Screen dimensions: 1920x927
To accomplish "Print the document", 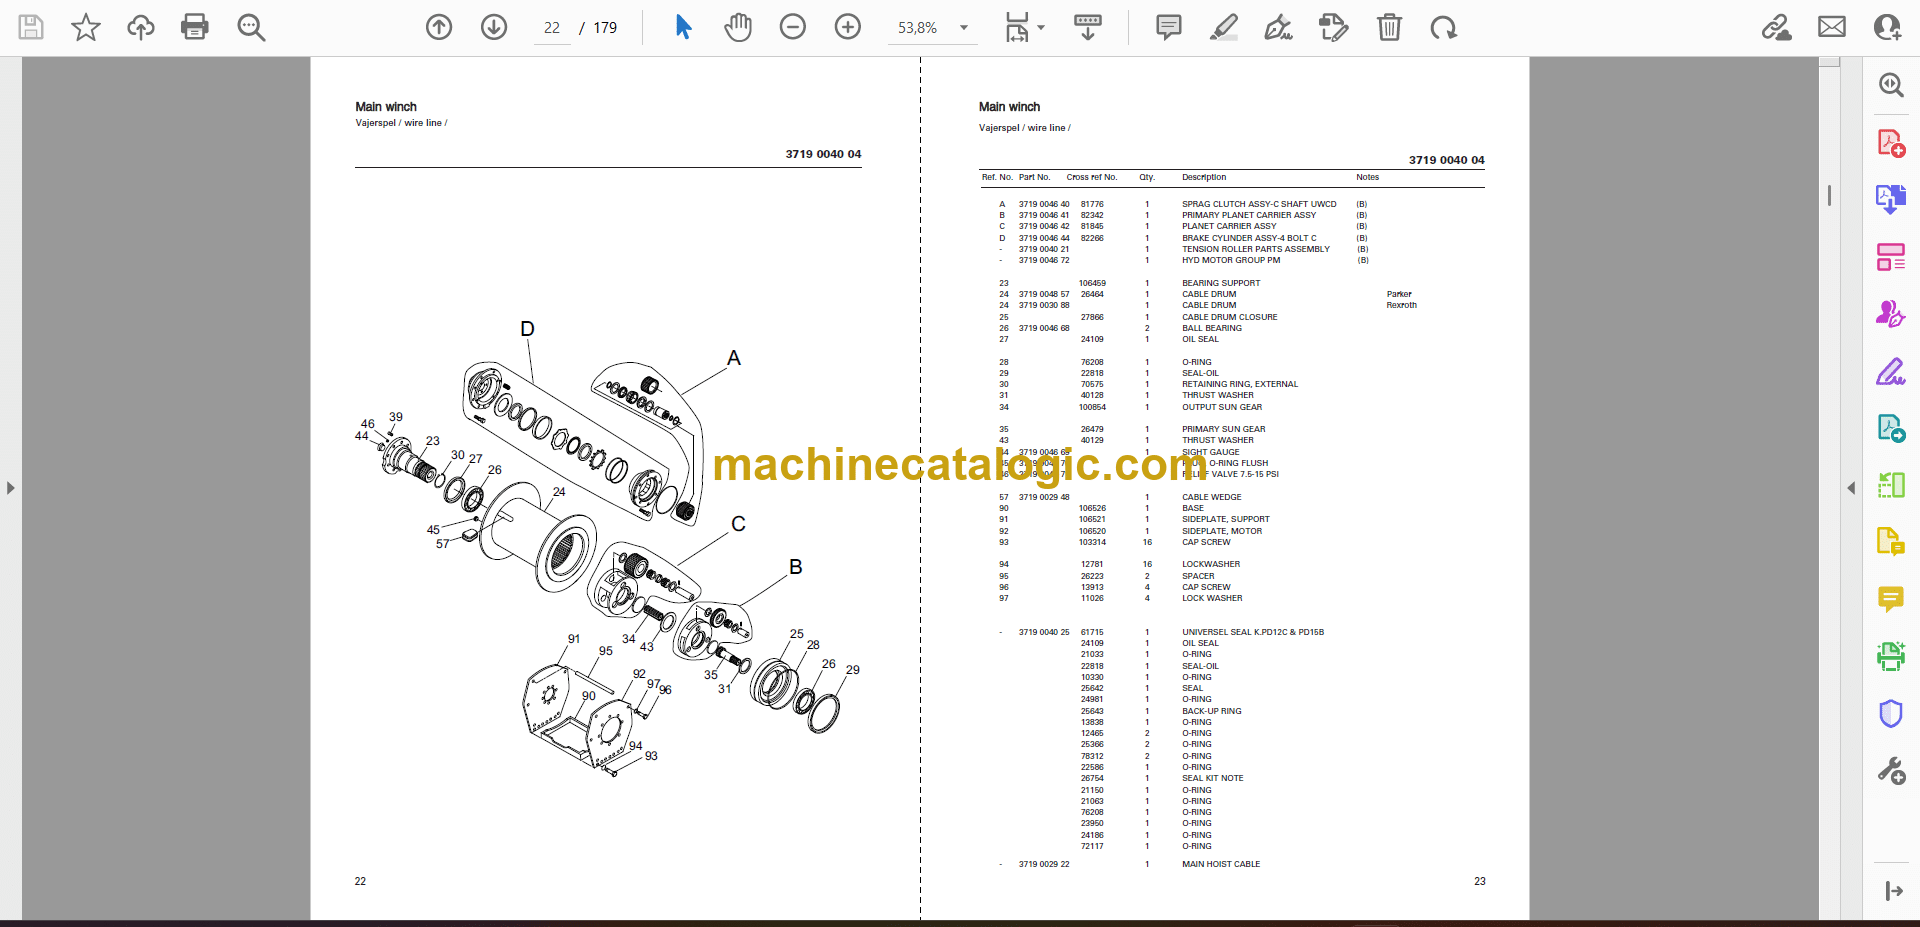I will [x=195, y=27].
